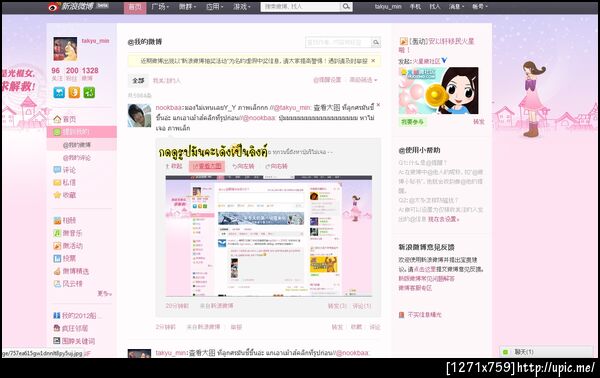Click 手机 mobile link in top bar
The image size is (600, 378).
(415, 7)
